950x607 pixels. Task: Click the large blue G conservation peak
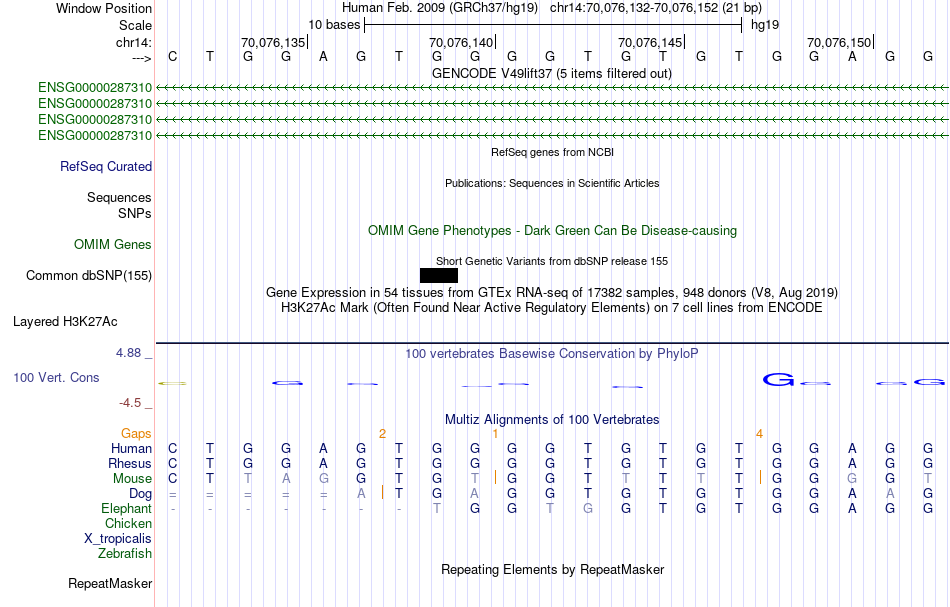pos(779,380)
